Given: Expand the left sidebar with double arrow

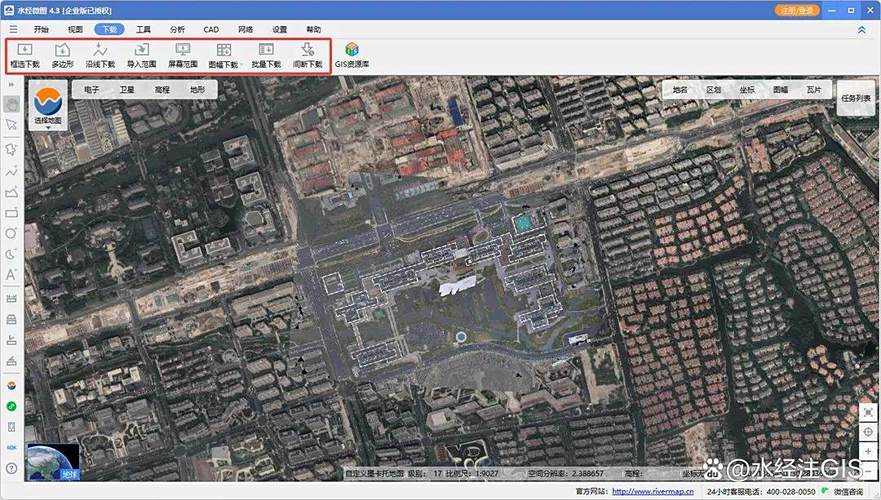Looking at the screenshot, I should (11, 84).
